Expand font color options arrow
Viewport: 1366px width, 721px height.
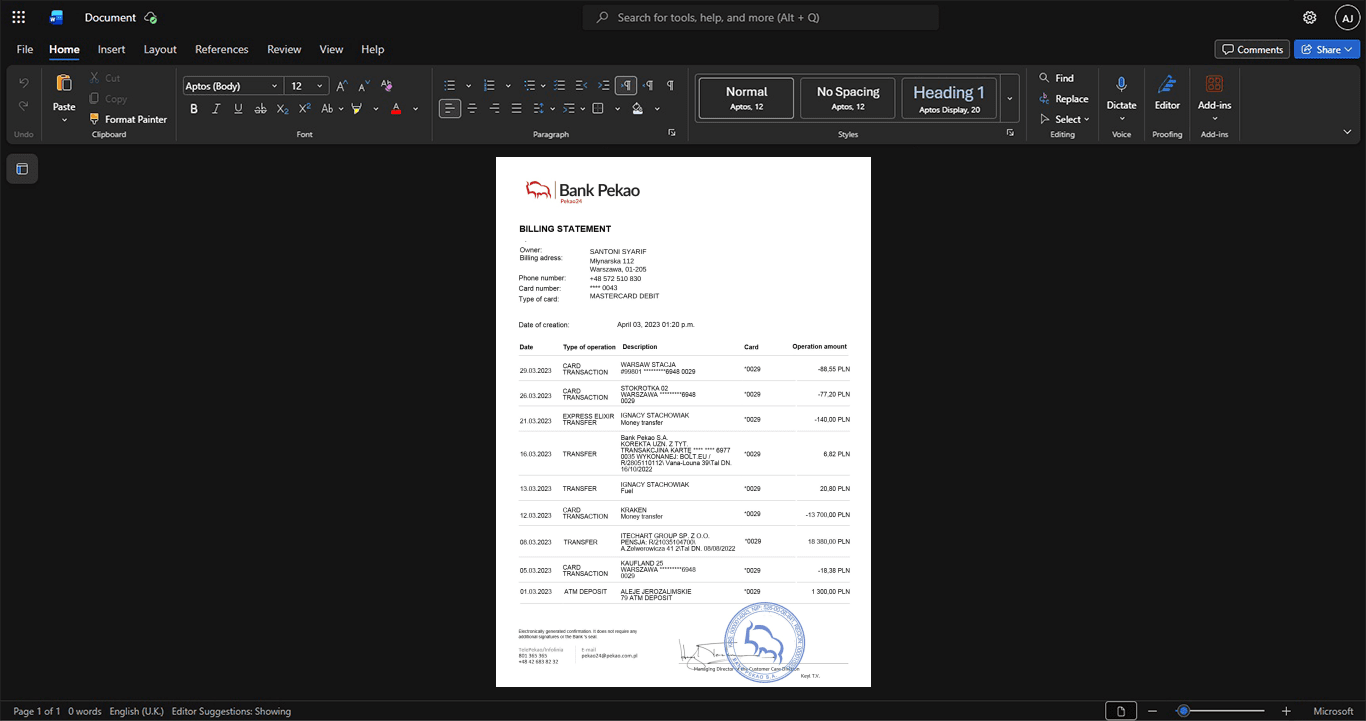pyautogui.click(x=416, y=108)
